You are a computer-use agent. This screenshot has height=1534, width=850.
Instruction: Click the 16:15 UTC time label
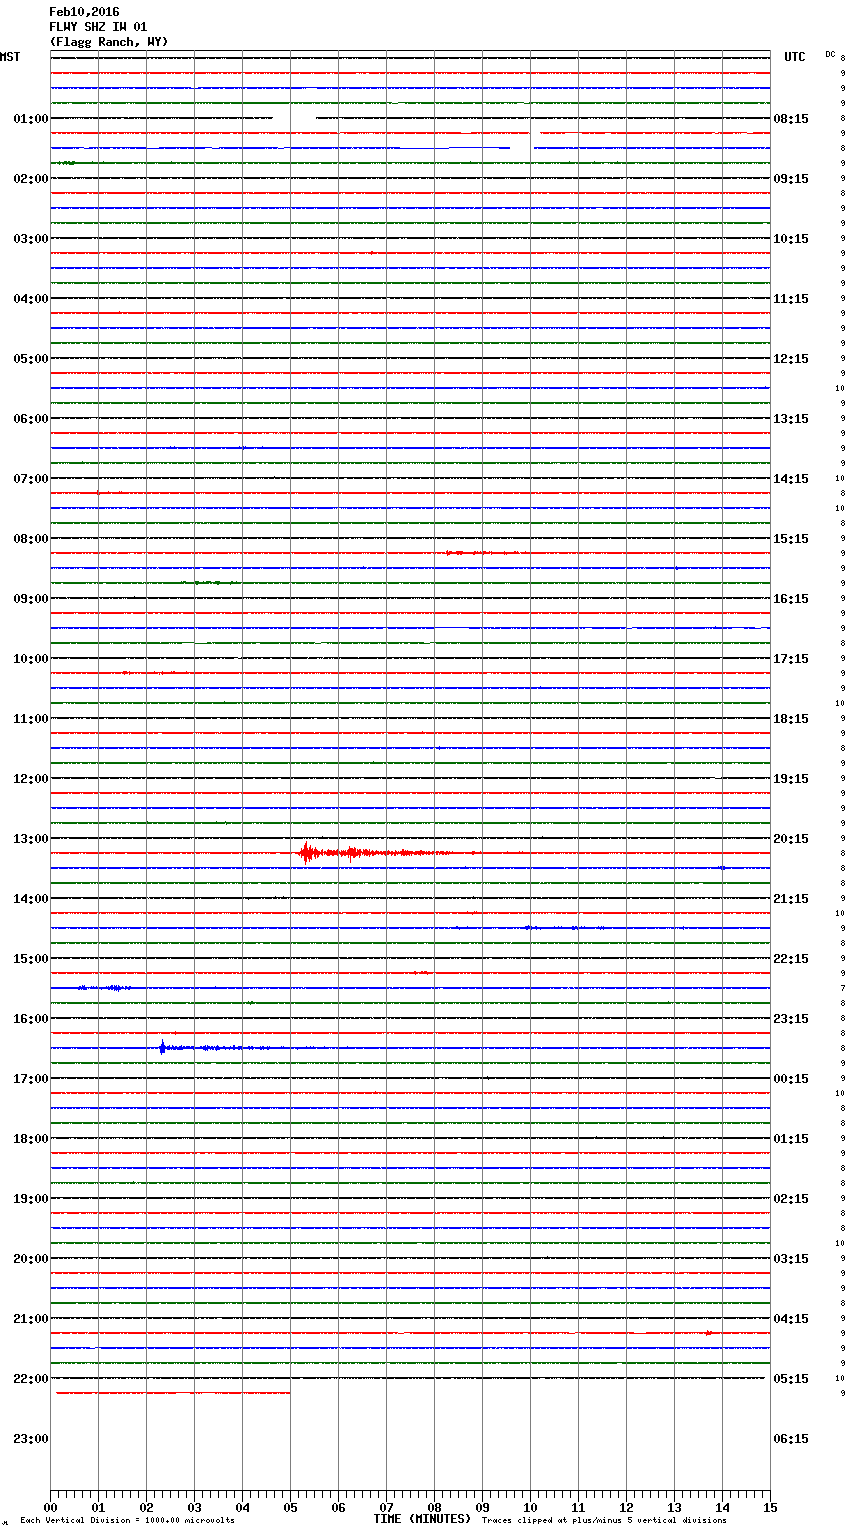tap(791, 599)
